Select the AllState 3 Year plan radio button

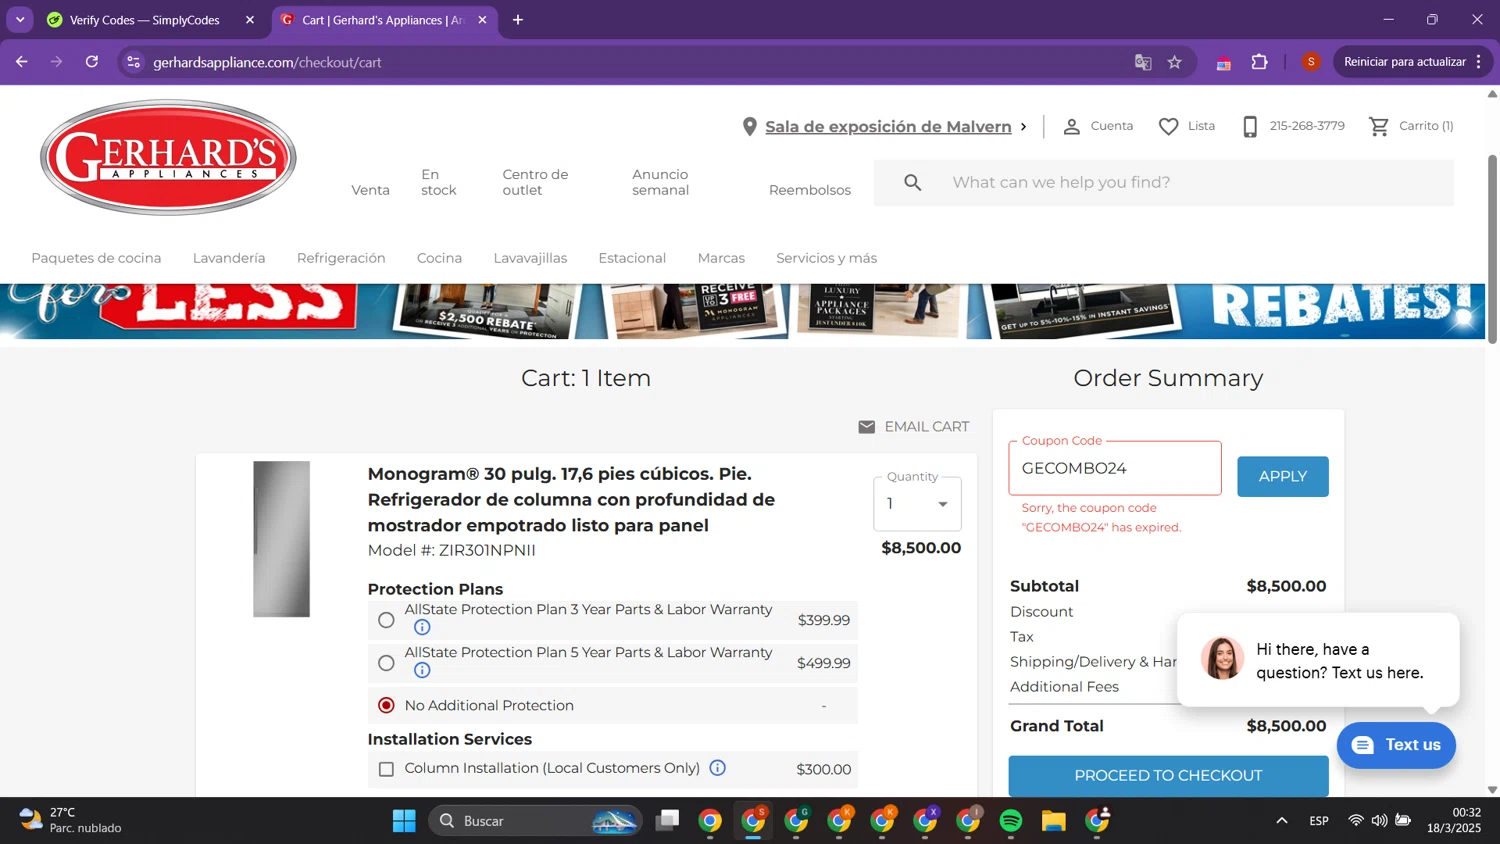[x=386, y=620]
